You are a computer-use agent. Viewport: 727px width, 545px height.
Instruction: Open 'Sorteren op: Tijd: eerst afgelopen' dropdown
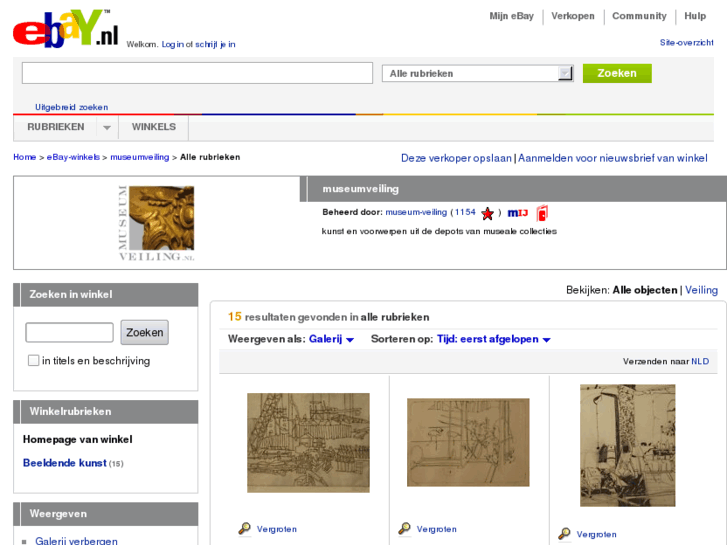pos(493,339)
